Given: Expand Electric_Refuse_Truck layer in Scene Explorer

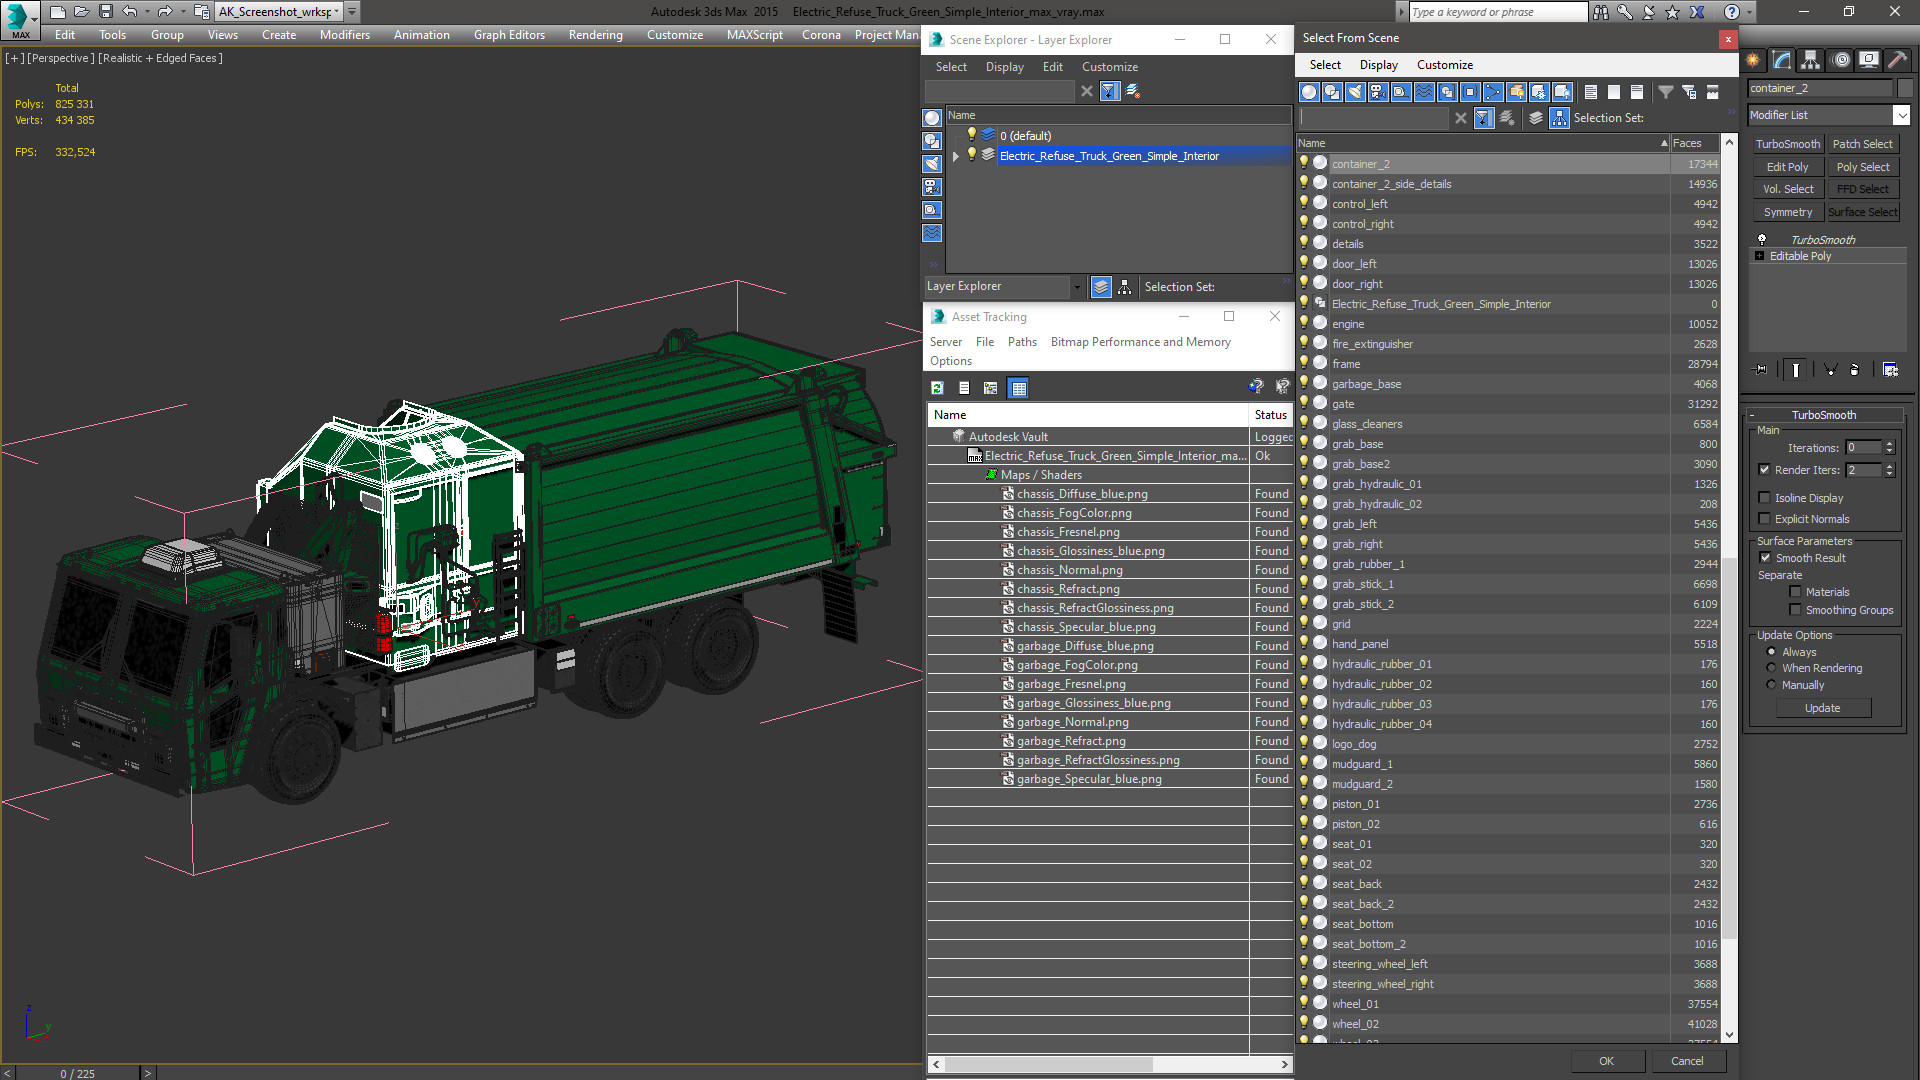Looking at the screenshot, I should (x=956, y=156).
